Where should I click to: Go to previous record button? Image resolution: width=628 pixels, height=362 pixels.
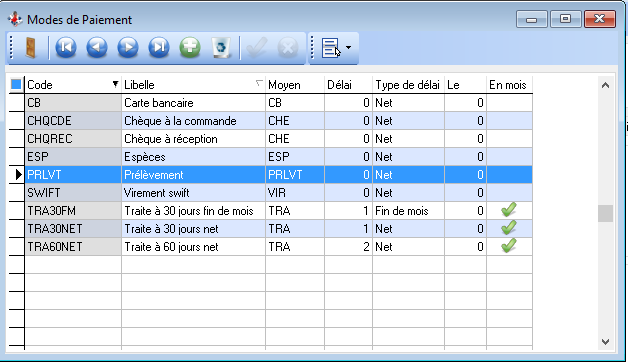click(x=97, y=48)
